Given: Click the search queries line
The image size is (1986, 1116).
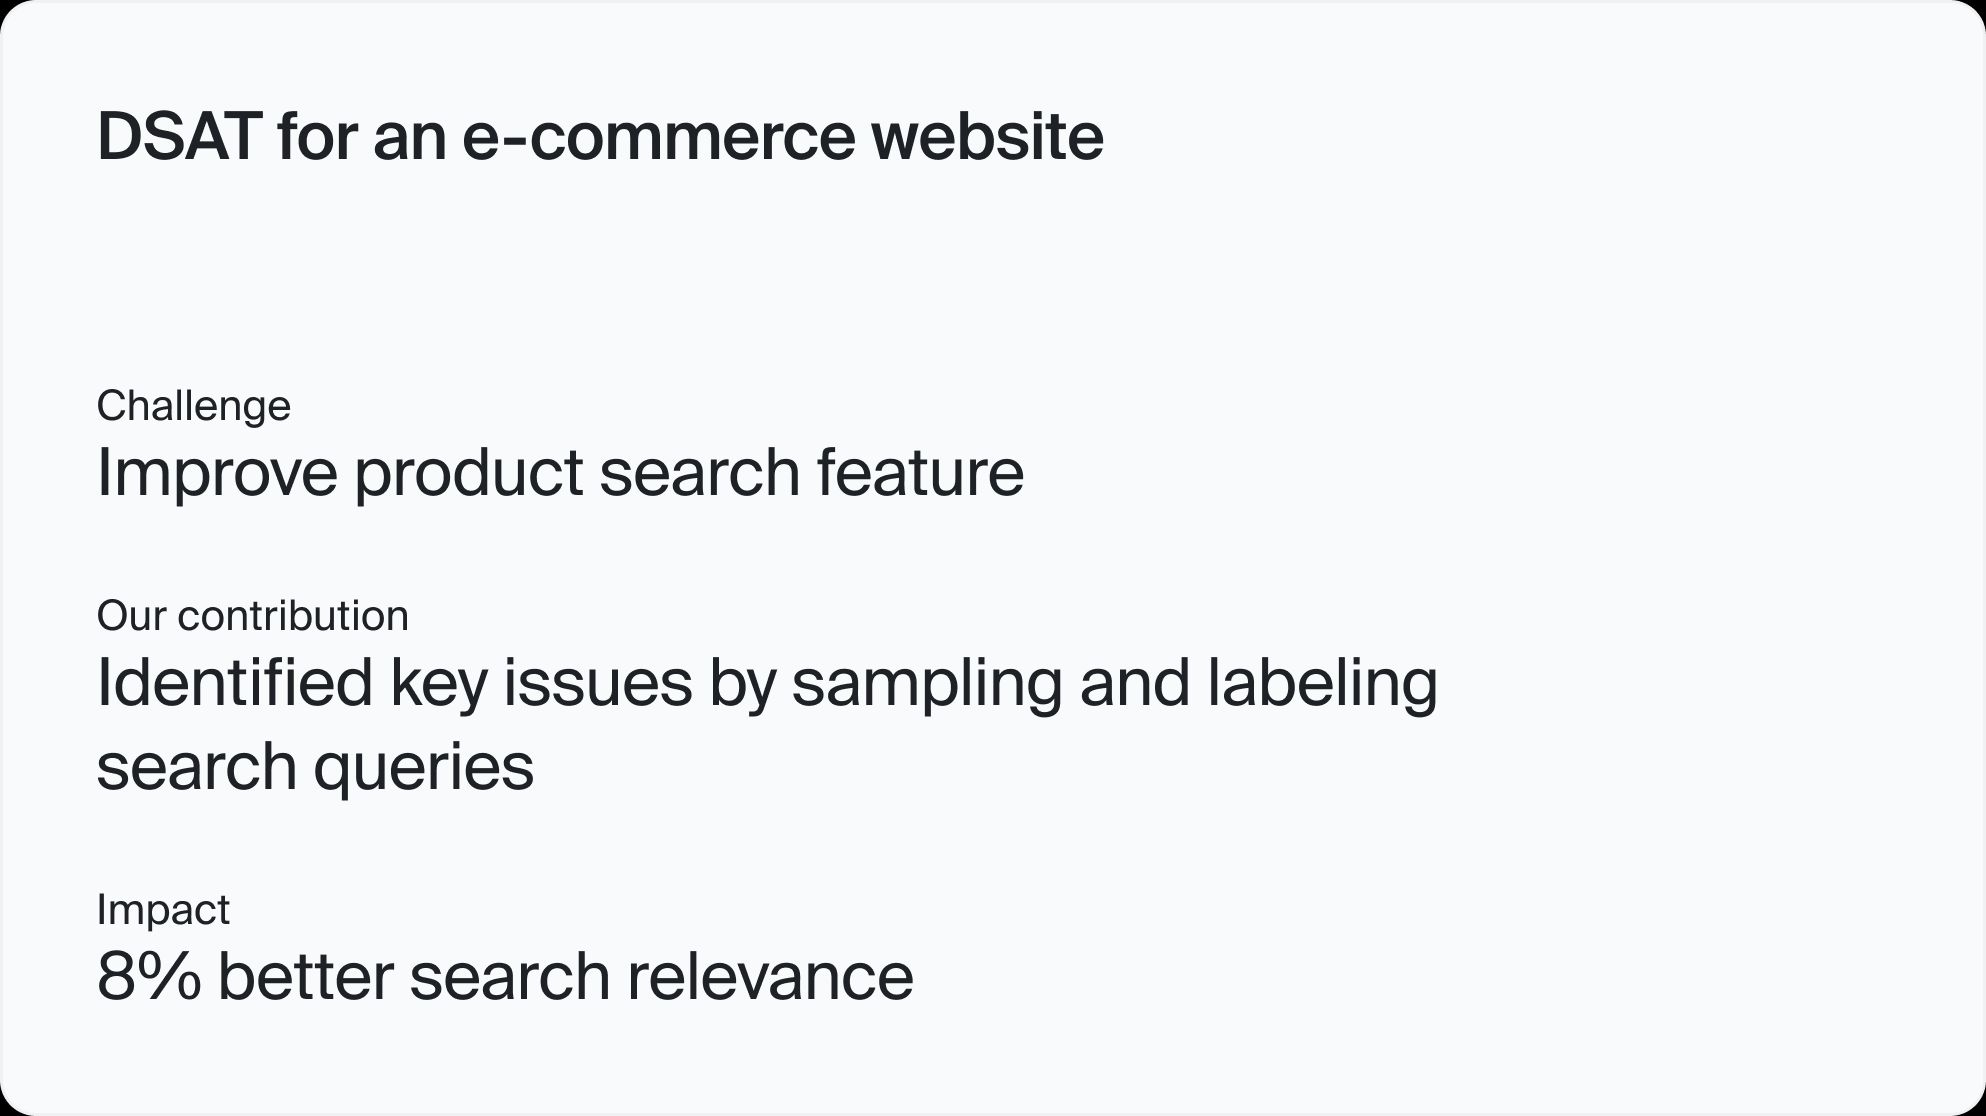Looking at the screenshot, I should (x=316, y=767).
